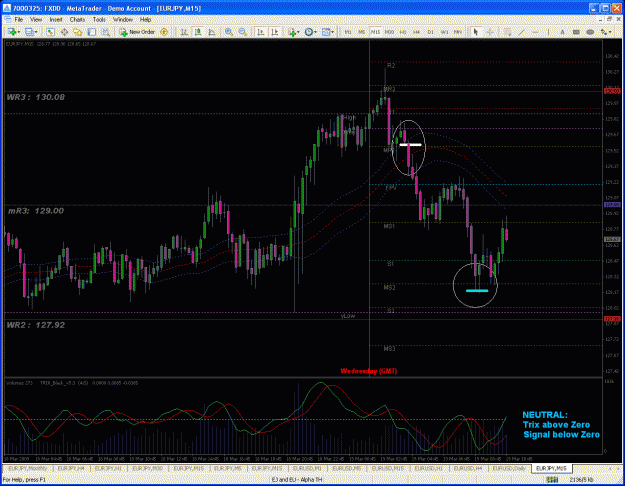
Task: Select the Trendline drawing tool
Action: click(x=521, y=32)
